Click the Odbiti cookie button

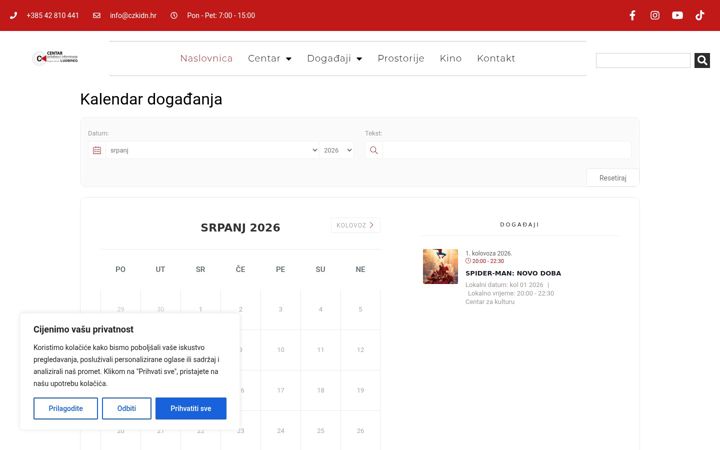point(126,408)
